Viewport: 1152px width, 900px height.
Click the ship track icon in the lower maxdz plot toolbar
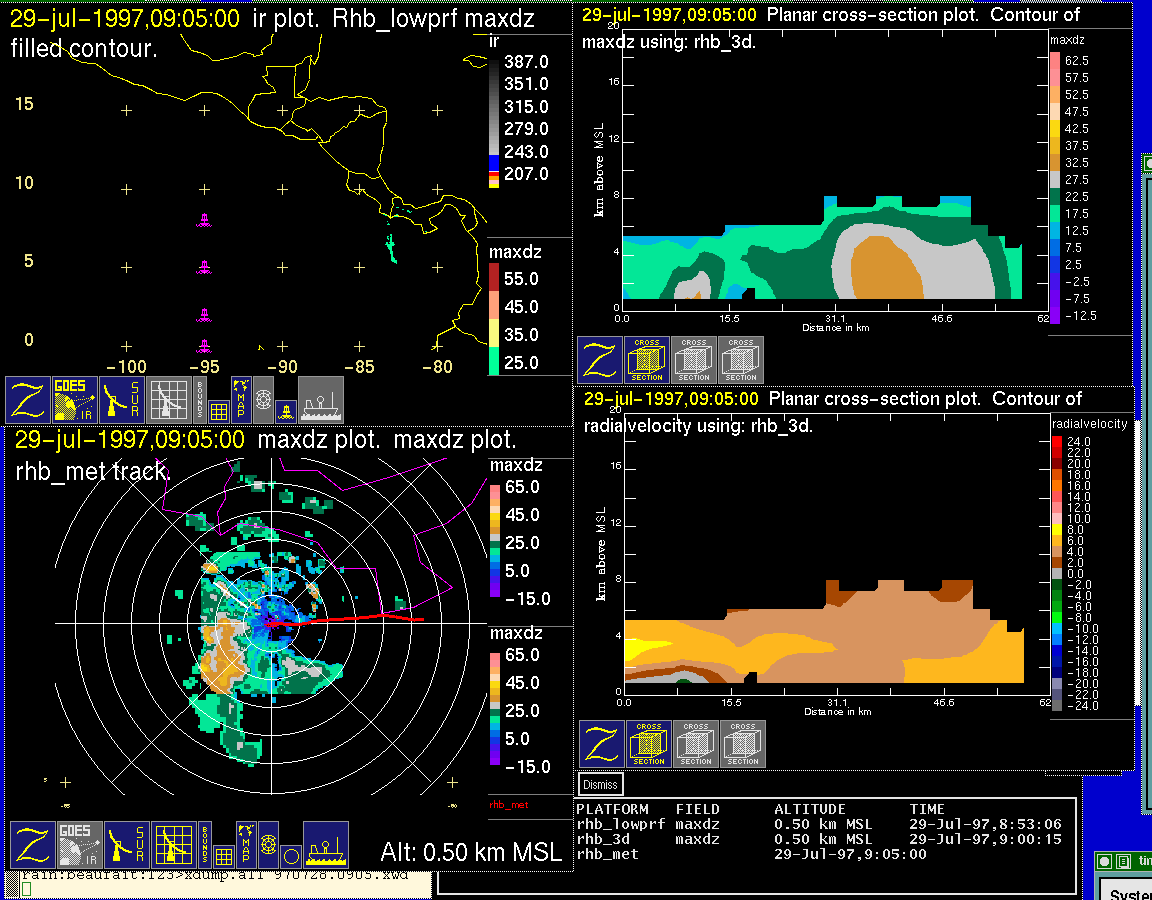click(x=325, y=845)
